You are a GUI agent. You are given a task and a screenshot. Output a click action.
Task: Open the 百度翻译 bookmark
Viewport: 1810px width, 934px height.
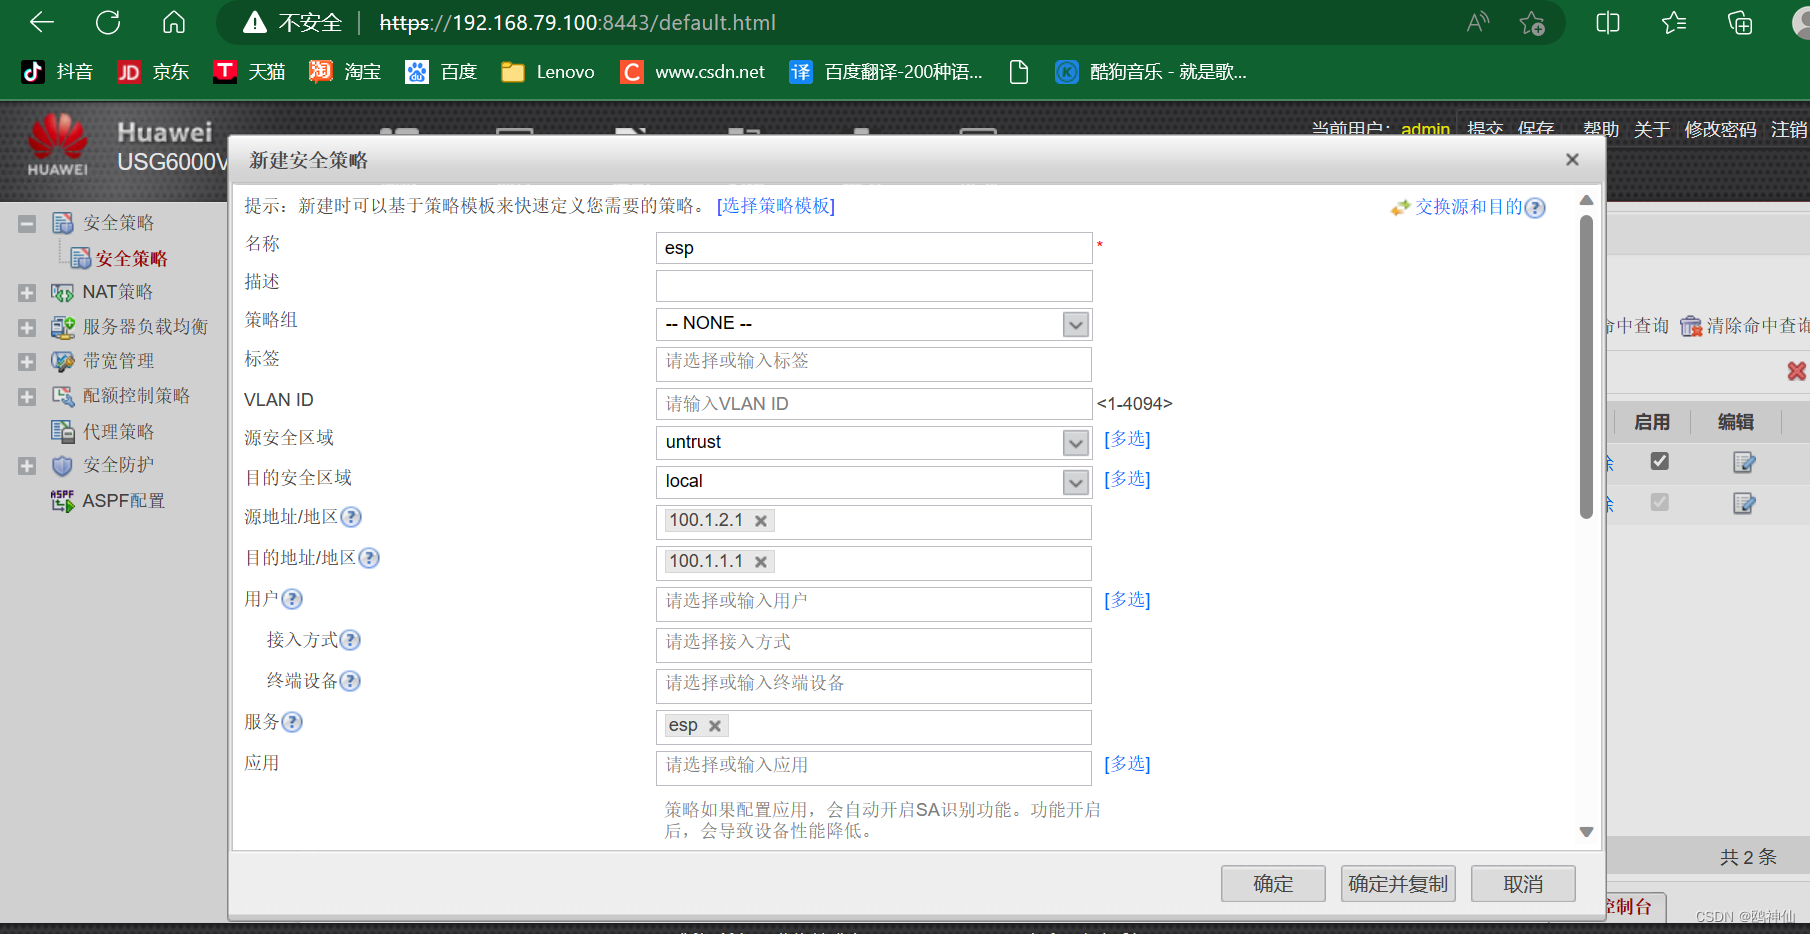click(x=886, y=71)
